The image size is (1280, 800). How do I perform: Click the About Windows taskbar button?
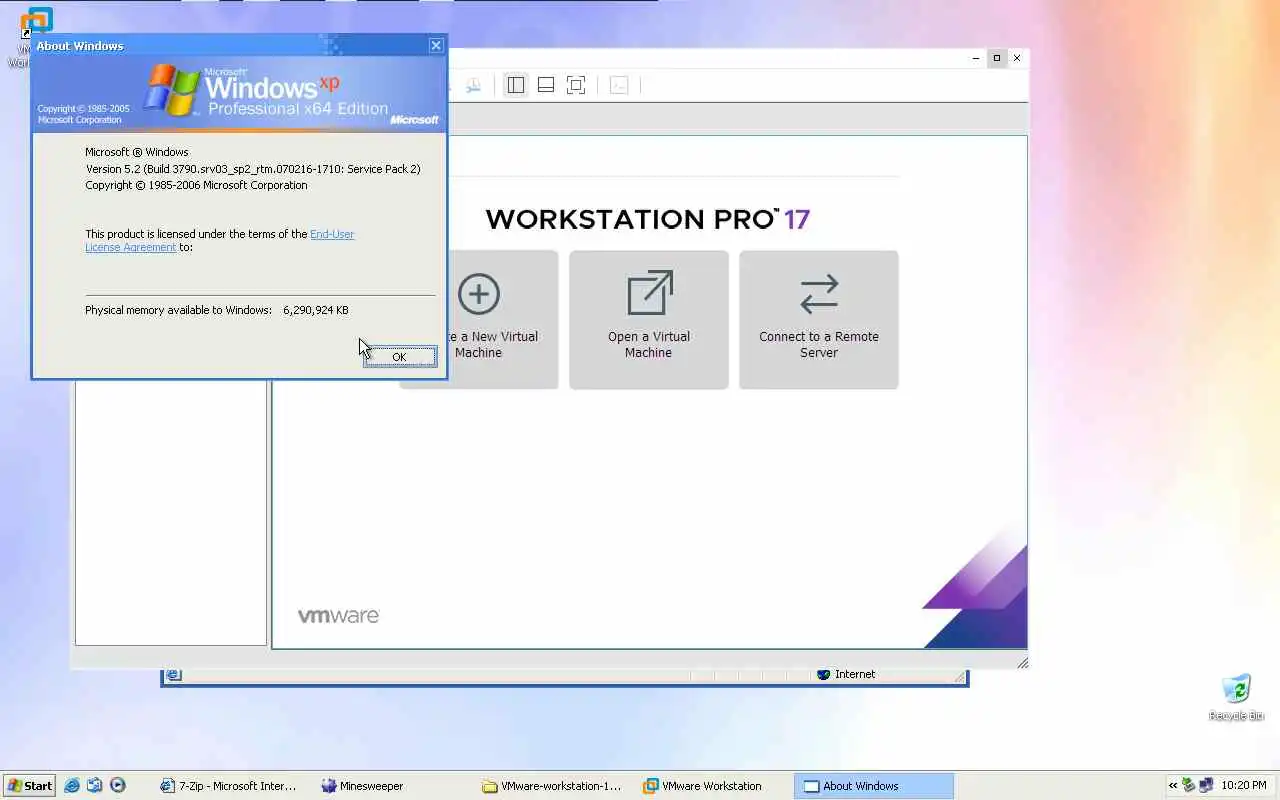point(875,786)
